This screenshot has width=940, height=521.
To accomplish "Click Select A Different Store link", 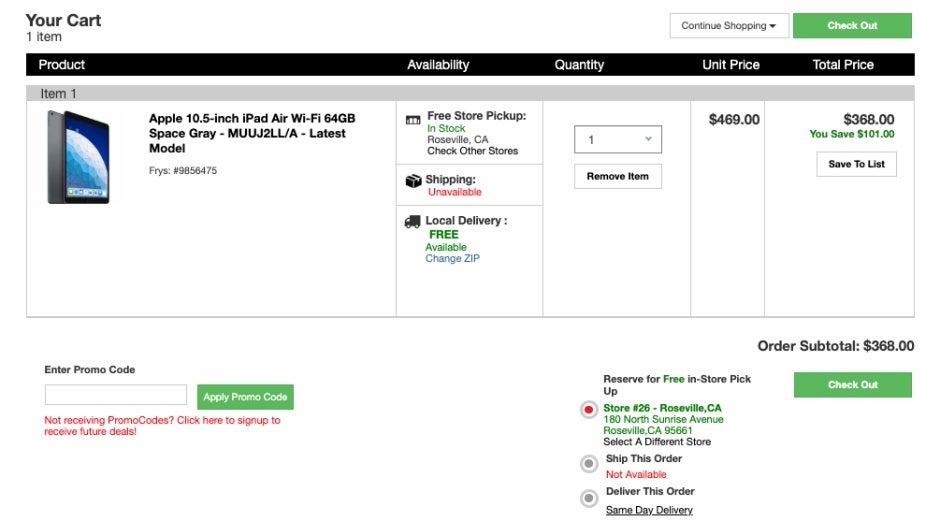I will pyautogui.click(x=657, y=442).
